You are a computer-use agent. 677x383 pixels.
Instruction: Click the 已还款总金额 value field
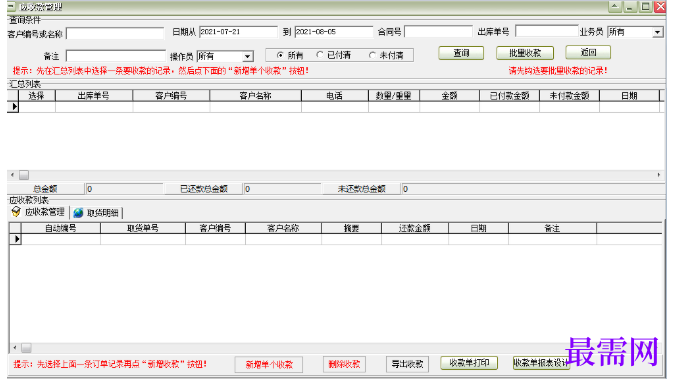tap(282, 189)
